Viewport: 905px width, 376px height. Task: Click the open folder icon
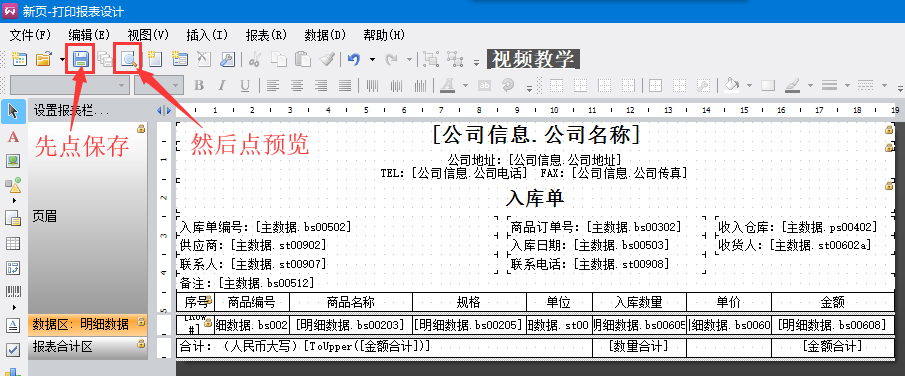click(x=44, y=58)
